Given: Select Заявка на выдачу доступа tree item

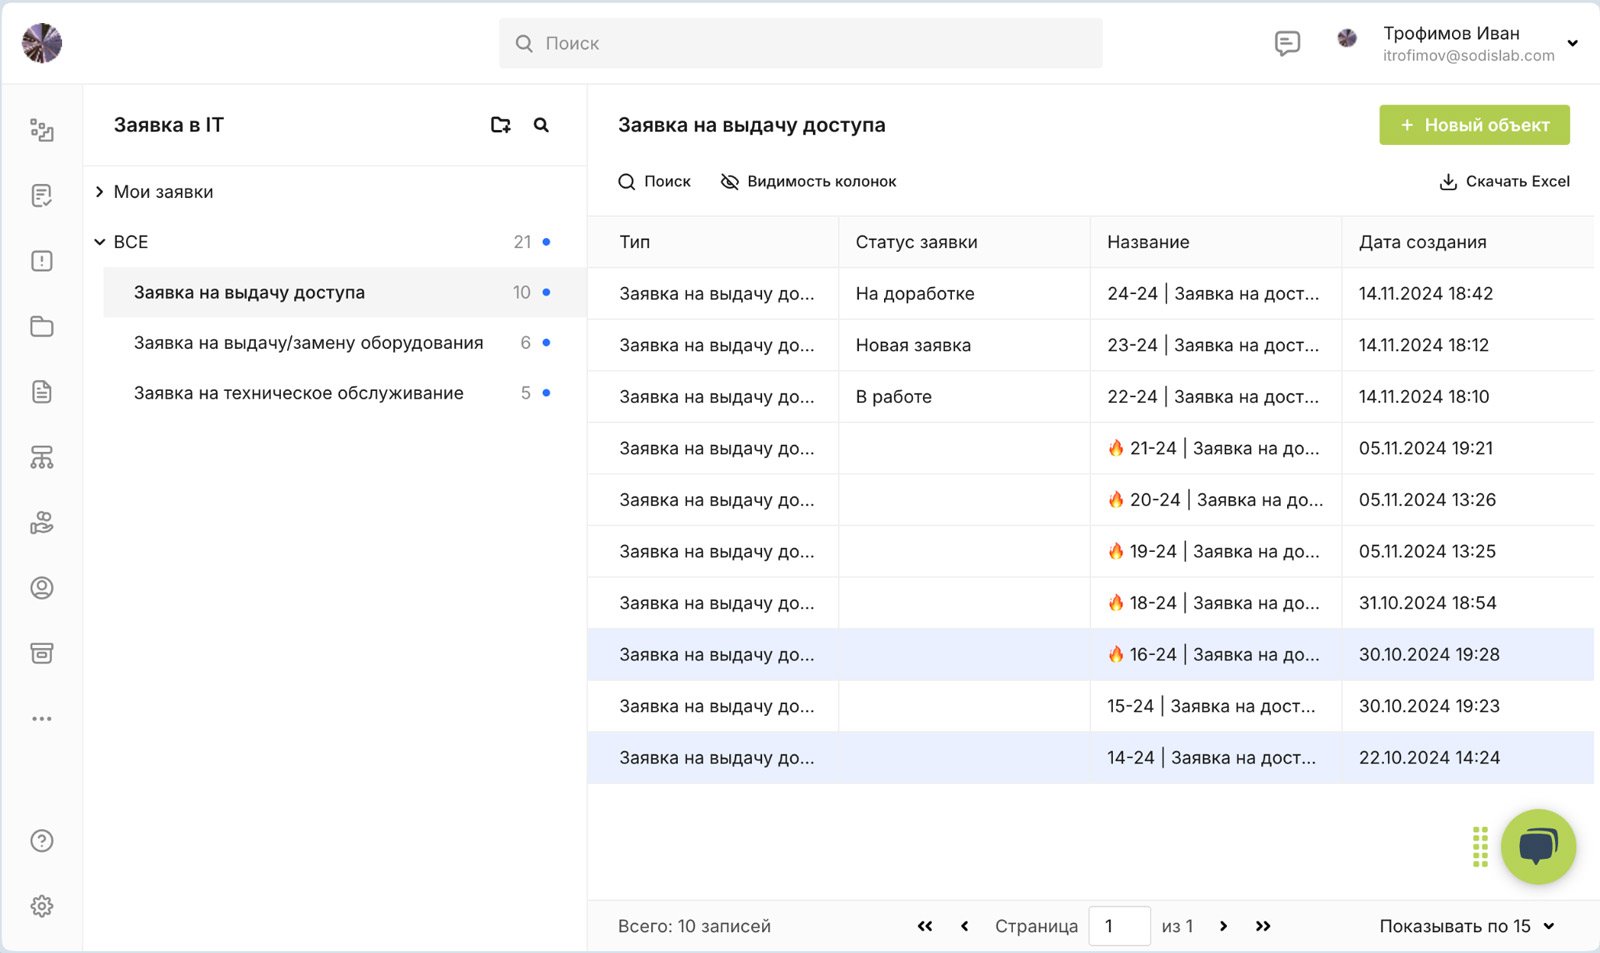Looking at the screenshot, I should click(344, 292).
